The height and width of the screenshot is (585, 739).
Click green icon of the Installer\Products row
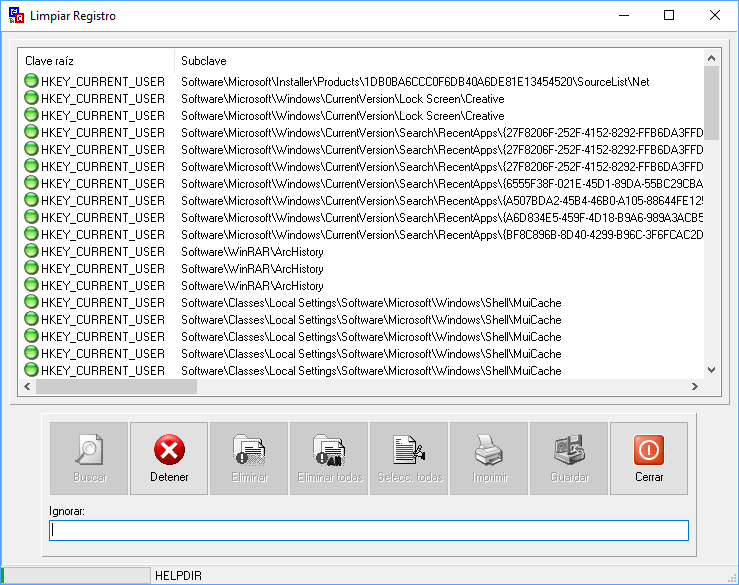(31, 81)
